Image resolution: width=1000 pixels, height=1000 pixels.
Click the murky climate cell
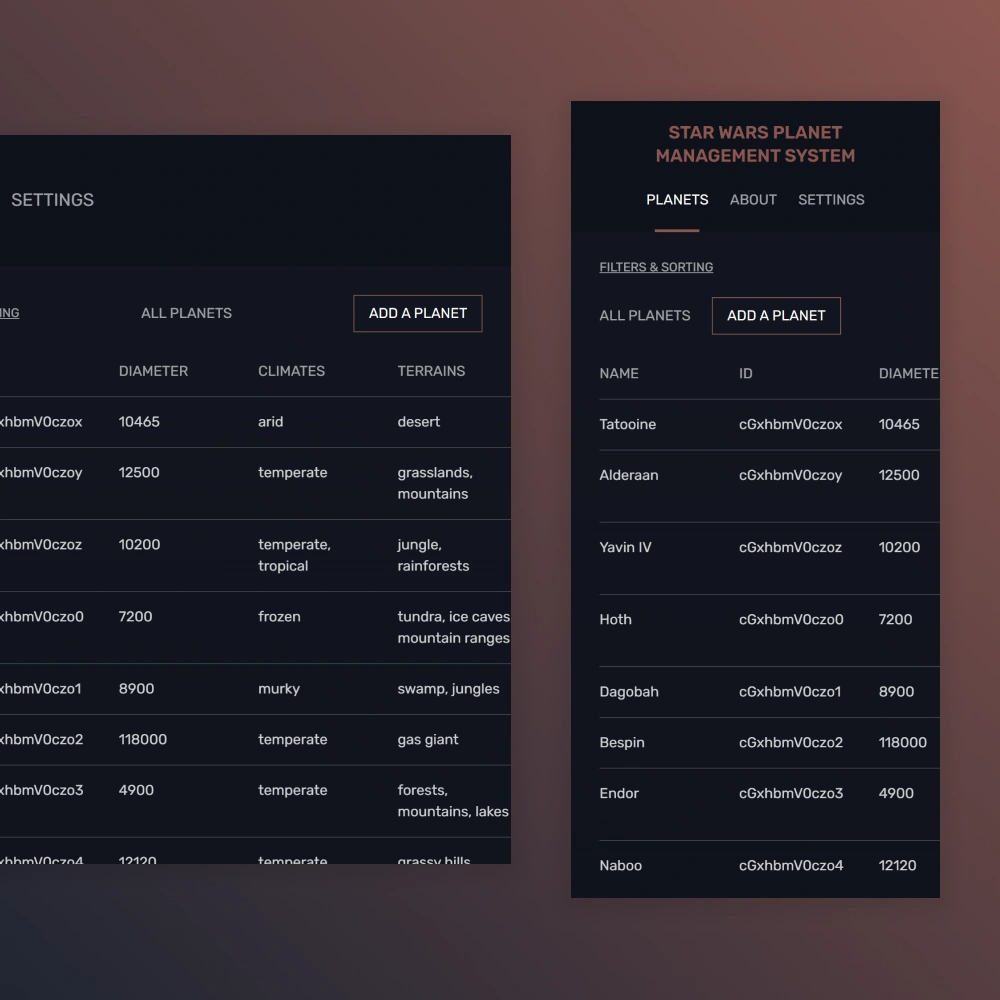click(279, 689)
